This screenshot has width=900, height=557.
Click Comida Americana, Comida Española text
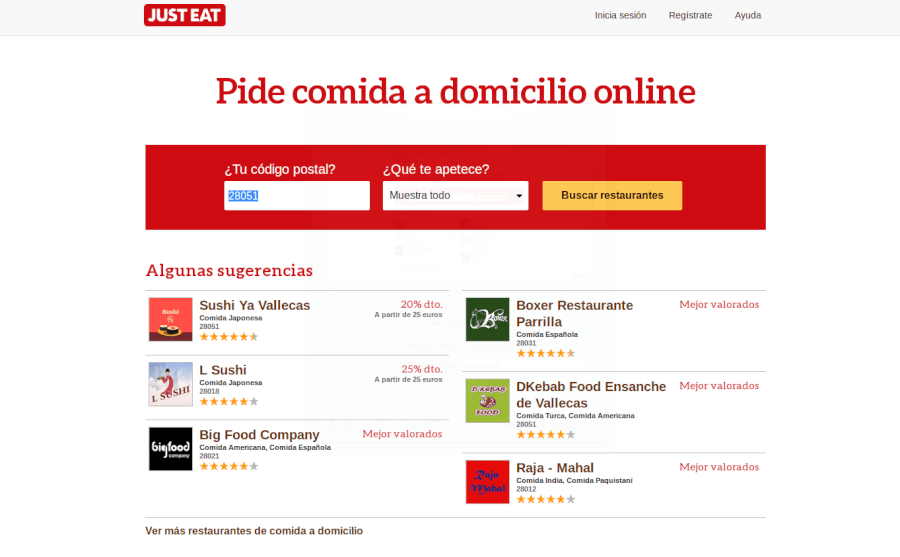265,448
